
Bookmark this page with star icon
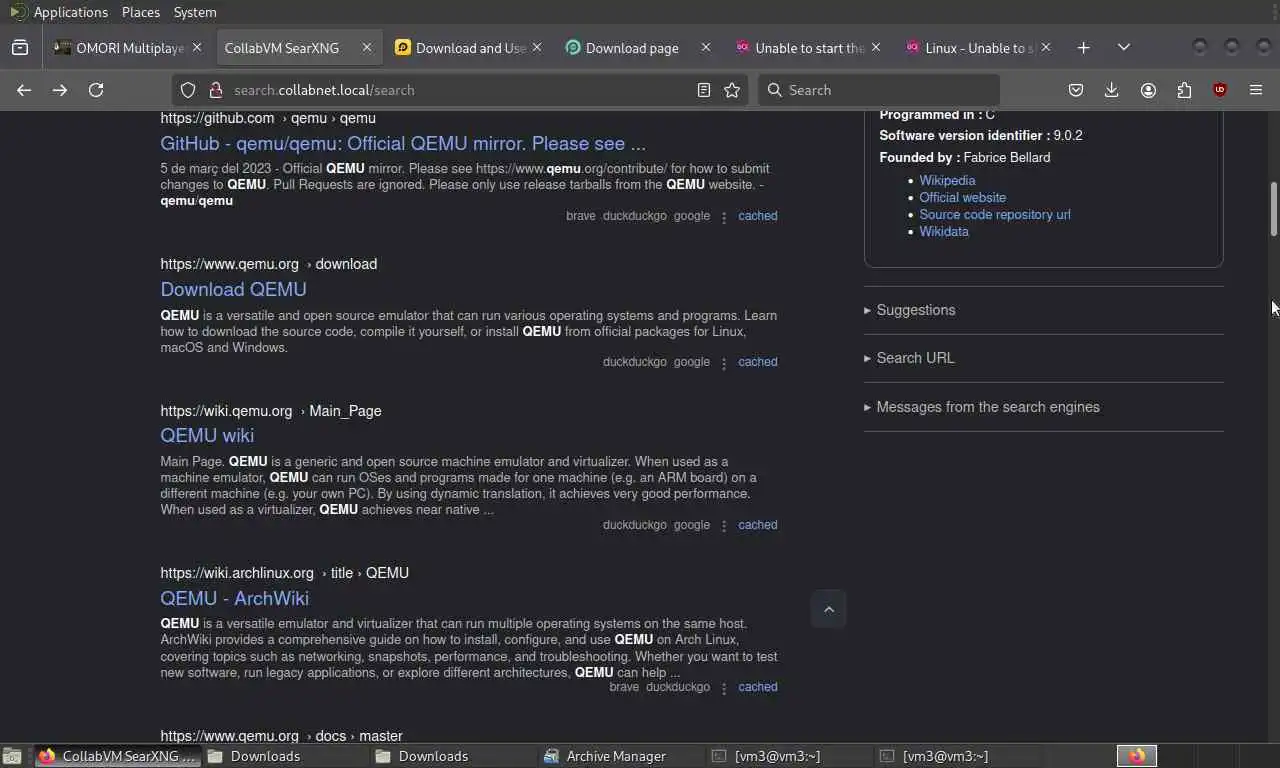[x=732, y=90]
